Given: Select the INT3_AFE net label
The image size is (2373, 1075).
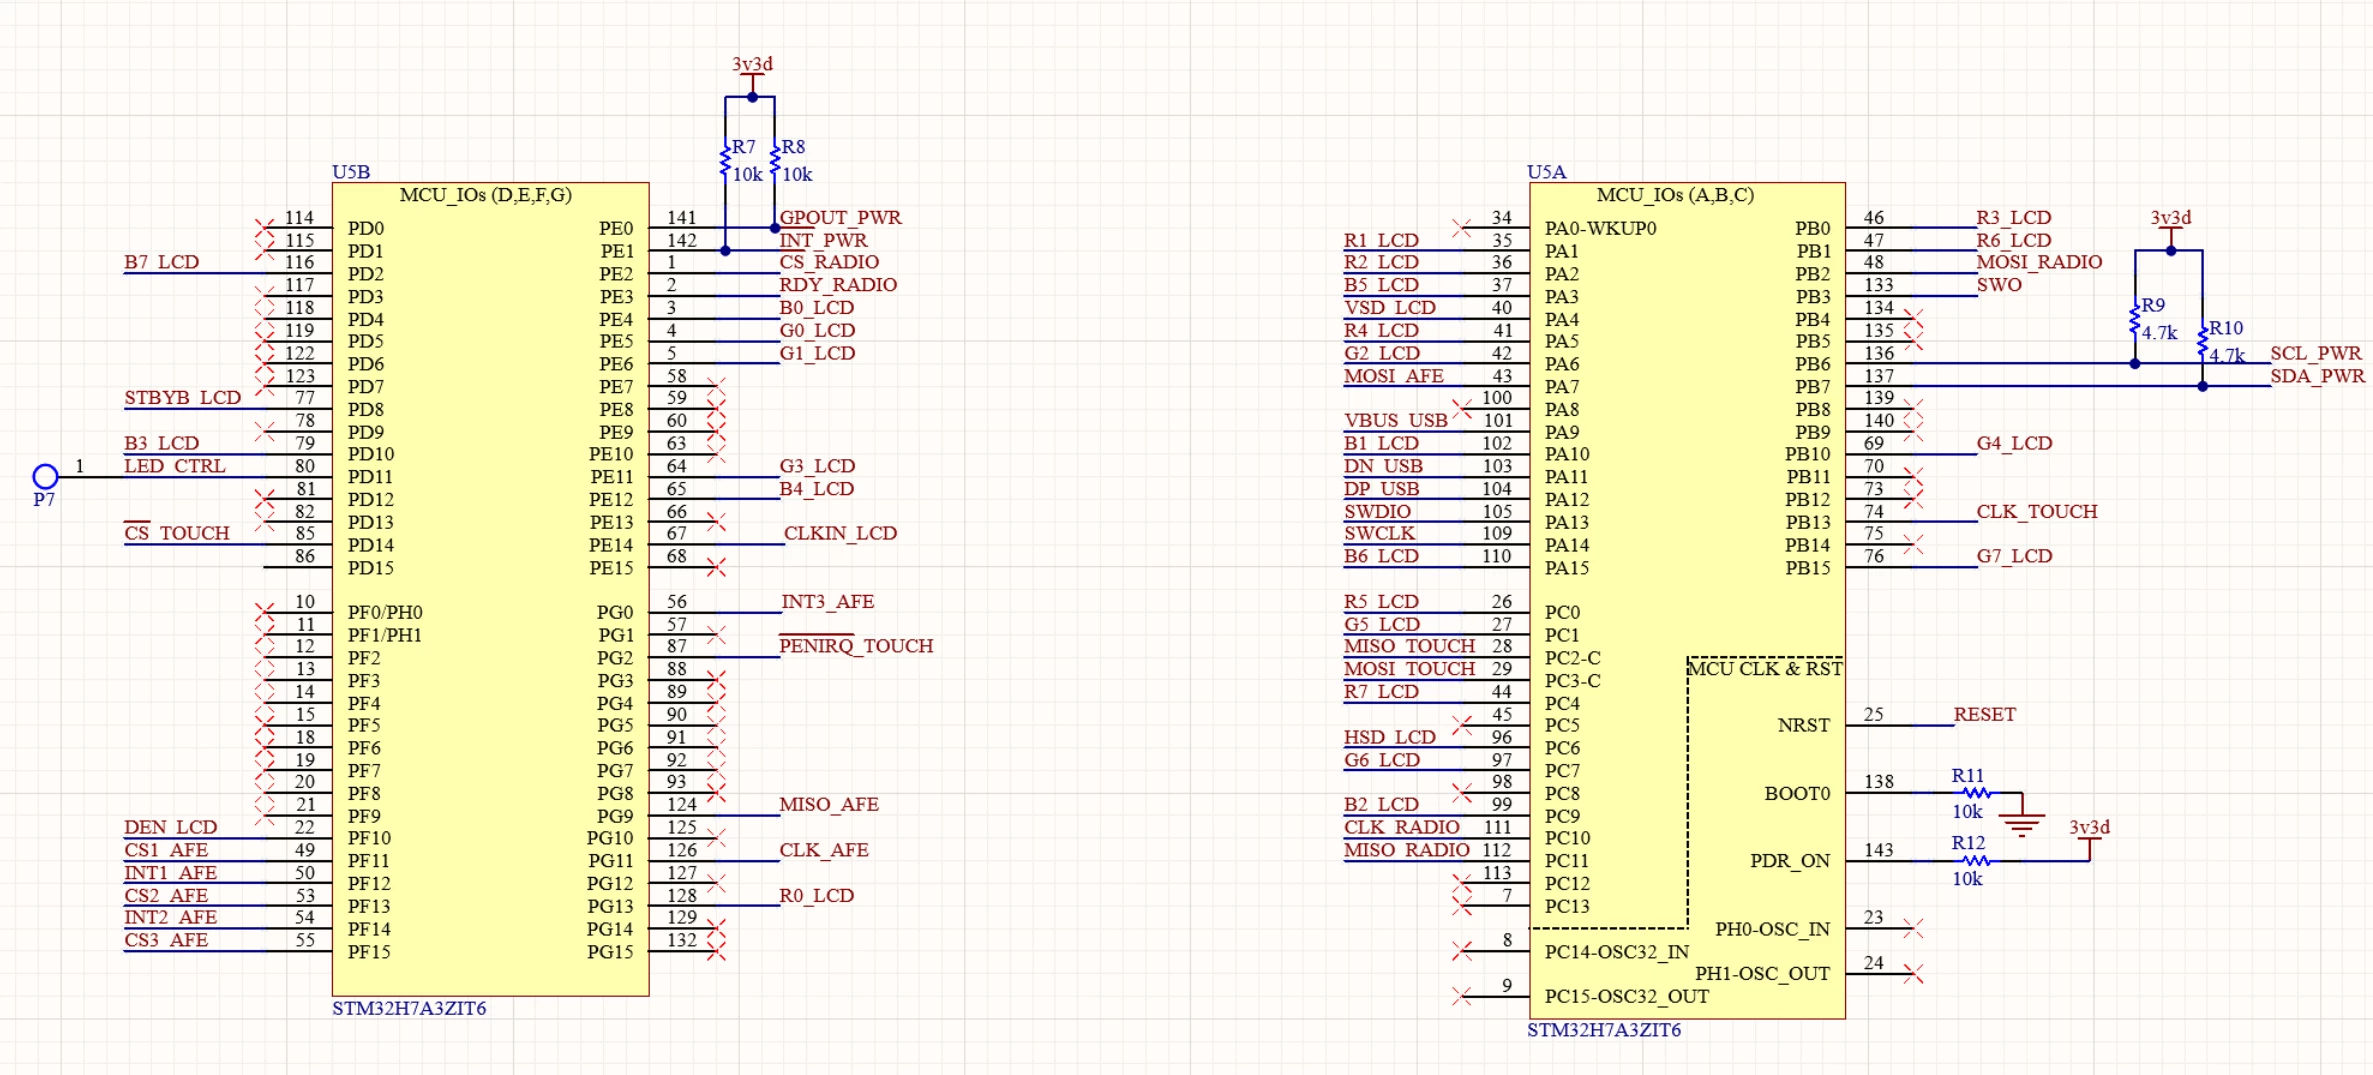Looking at the screenshot, I should coord(827,601).
